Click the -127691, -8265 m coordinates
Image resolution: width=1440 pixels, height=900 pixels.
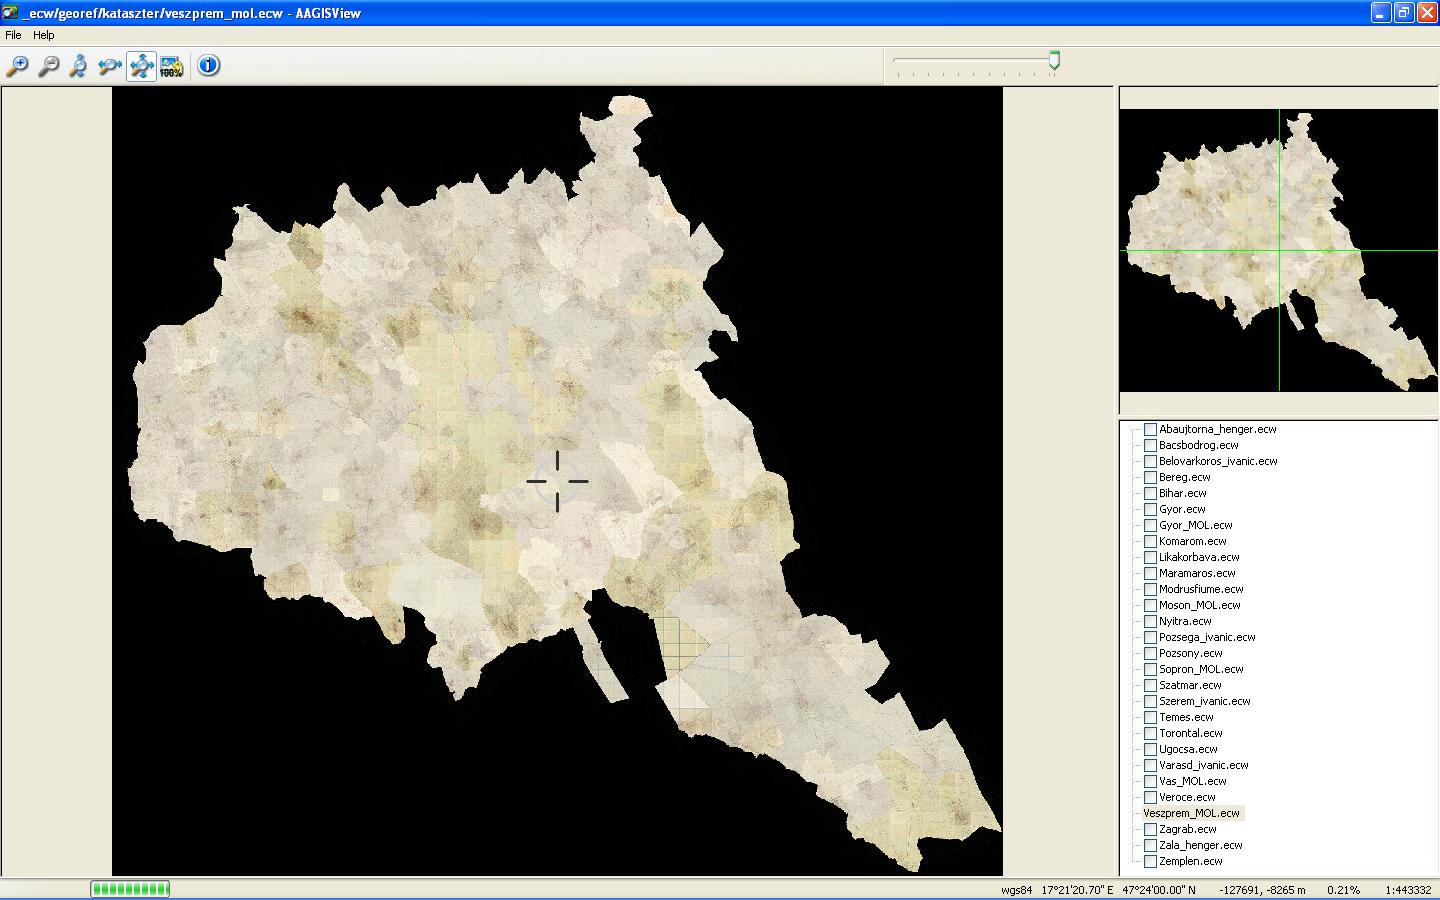tap(1263, 890)
